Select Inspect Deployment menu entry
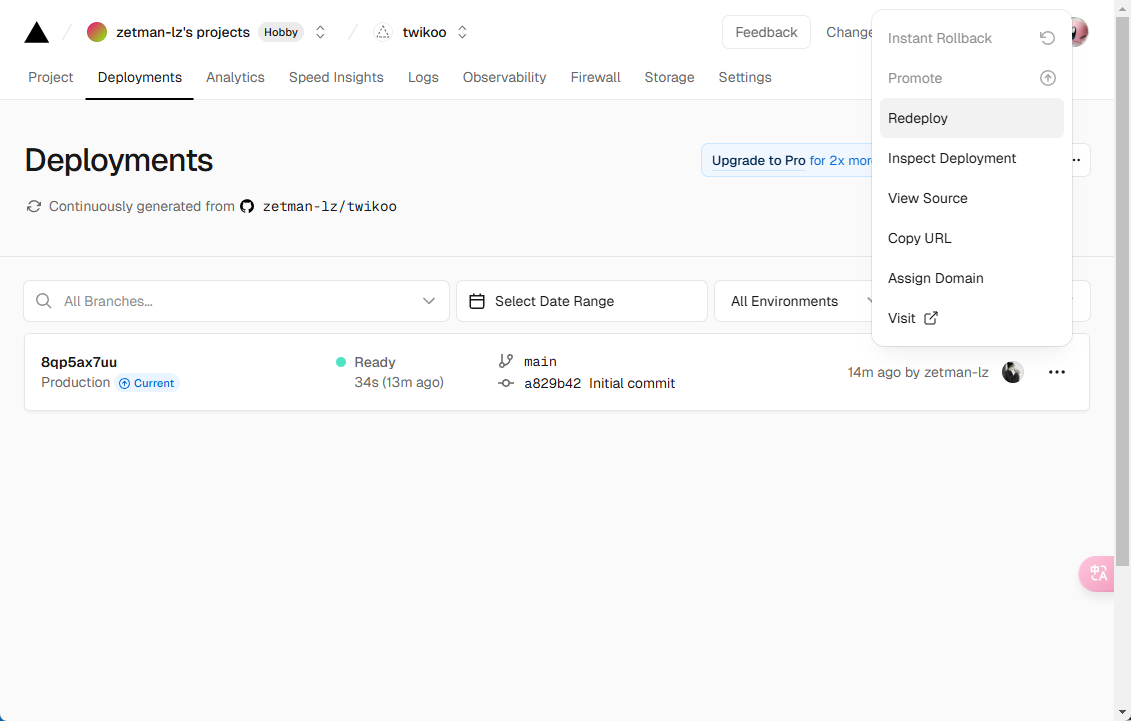1131x721 pixels. tap(972, 159)
